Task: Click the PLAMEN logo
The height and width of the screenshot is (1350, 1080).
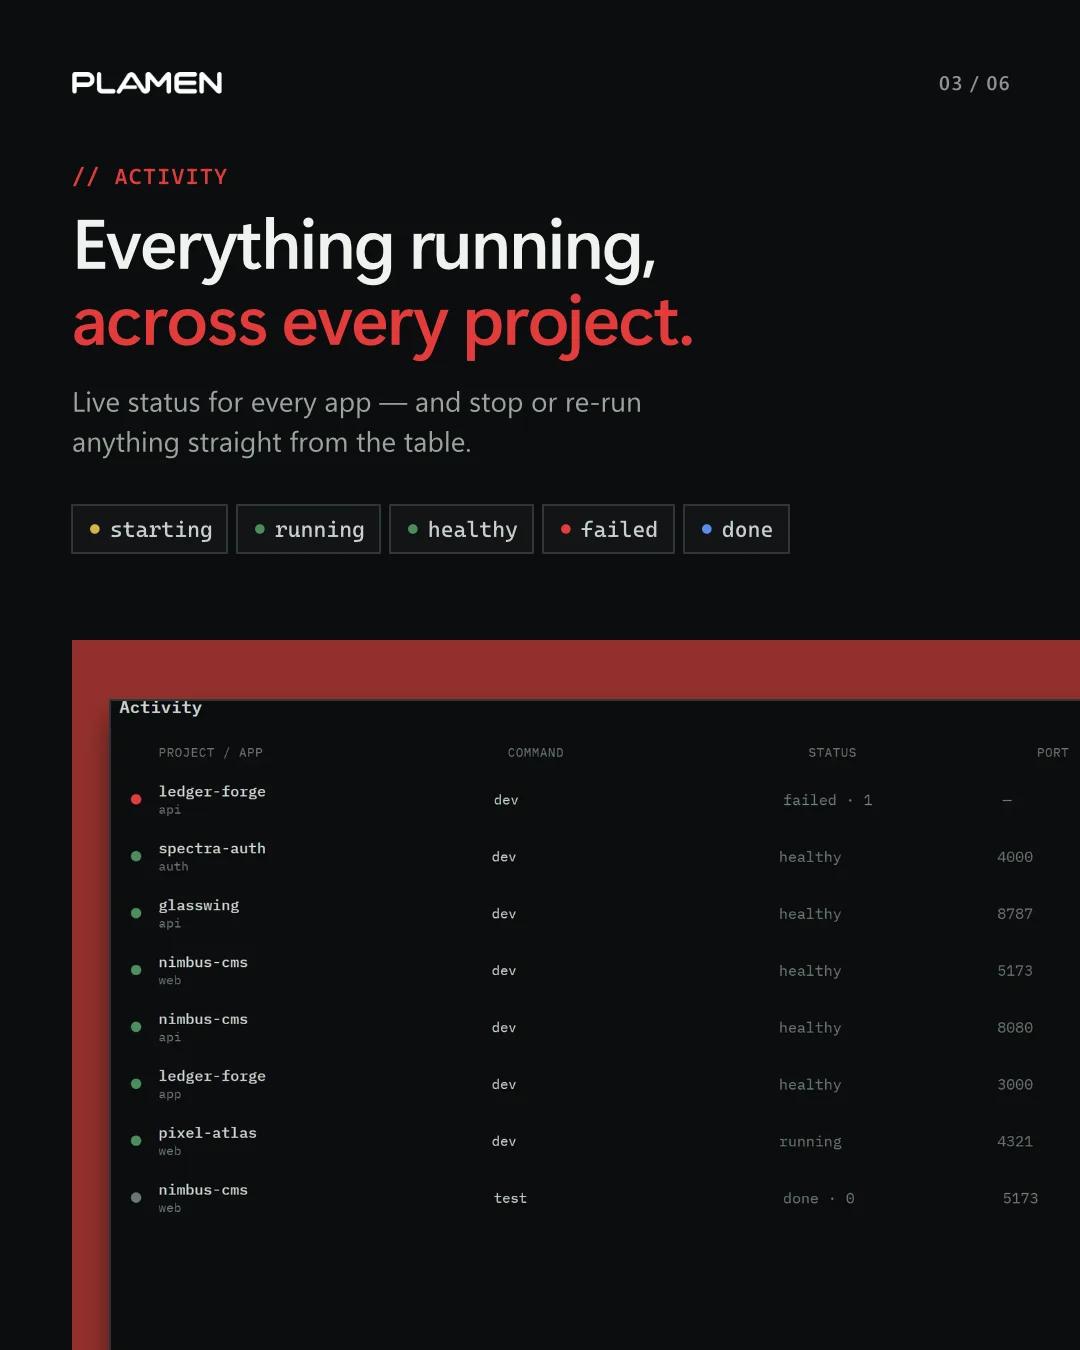Action: (x=147, y=83)
